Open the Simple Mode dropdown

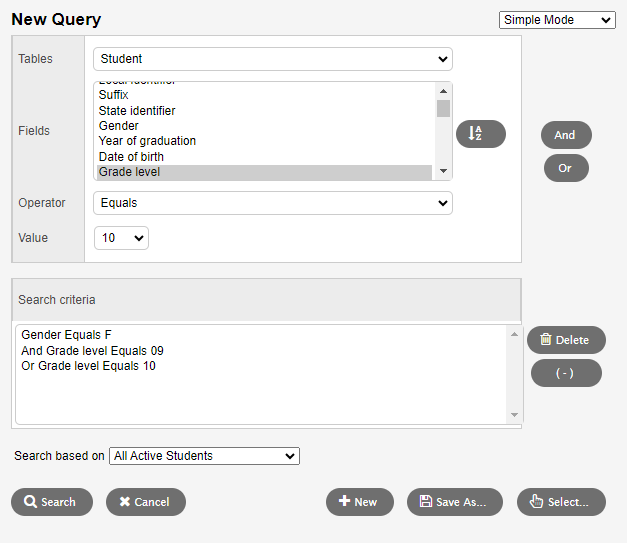[557, 20]
